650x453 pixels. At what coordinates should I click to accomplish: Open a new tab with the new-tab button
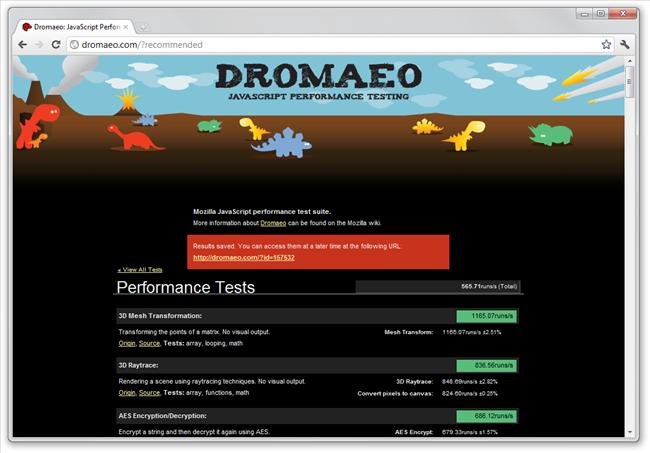click(x=143, y=27)
